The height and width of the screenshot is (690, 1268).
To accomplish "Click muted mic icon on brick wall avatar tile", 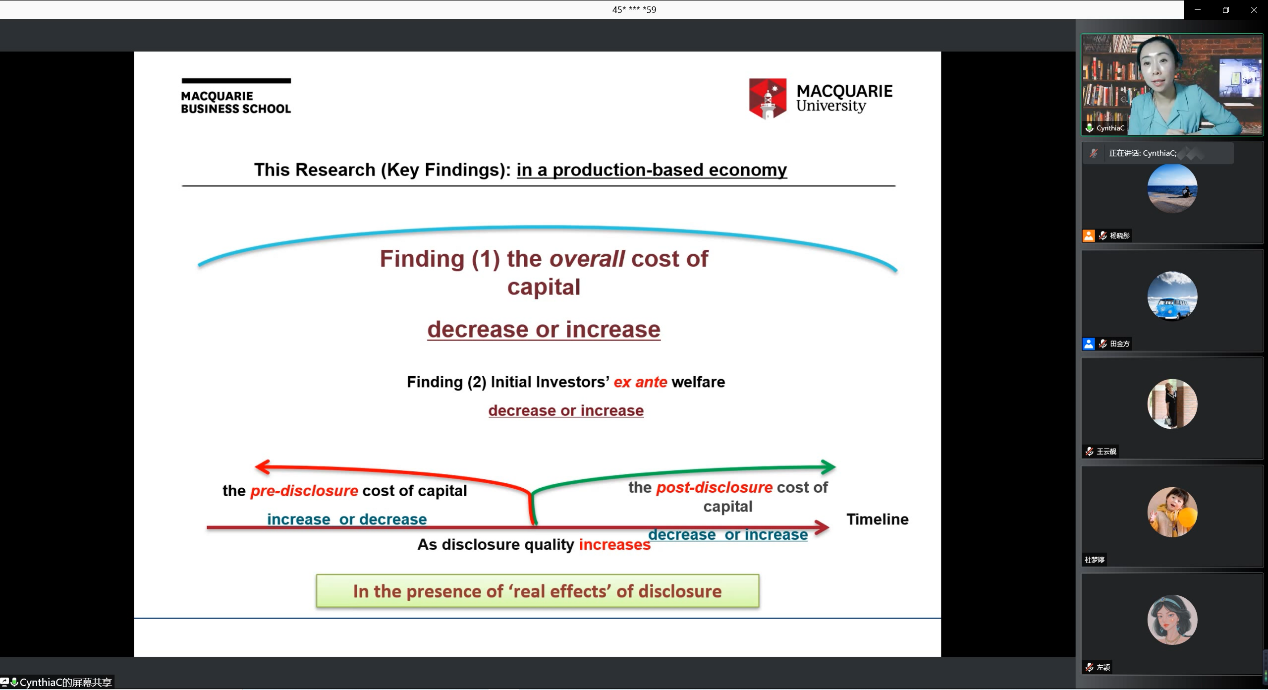I will click(1090, 452).
